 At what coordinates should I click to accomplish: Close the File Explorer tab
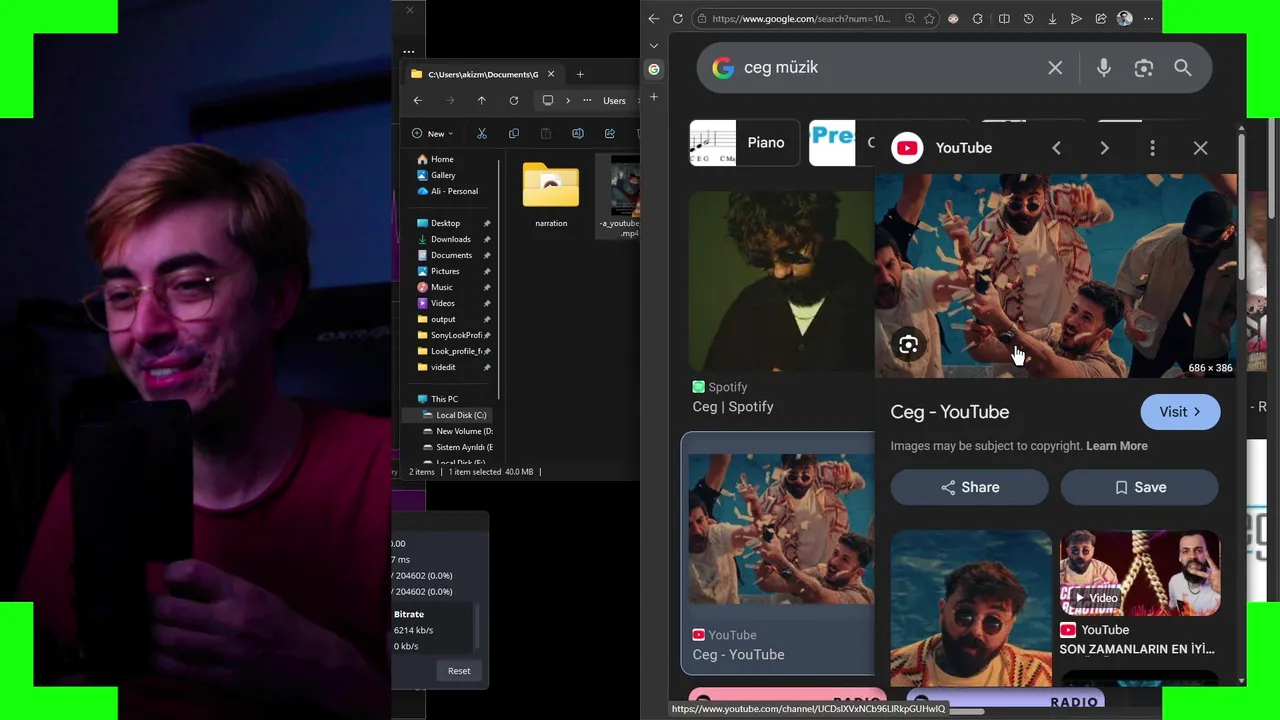coord(552,74)
